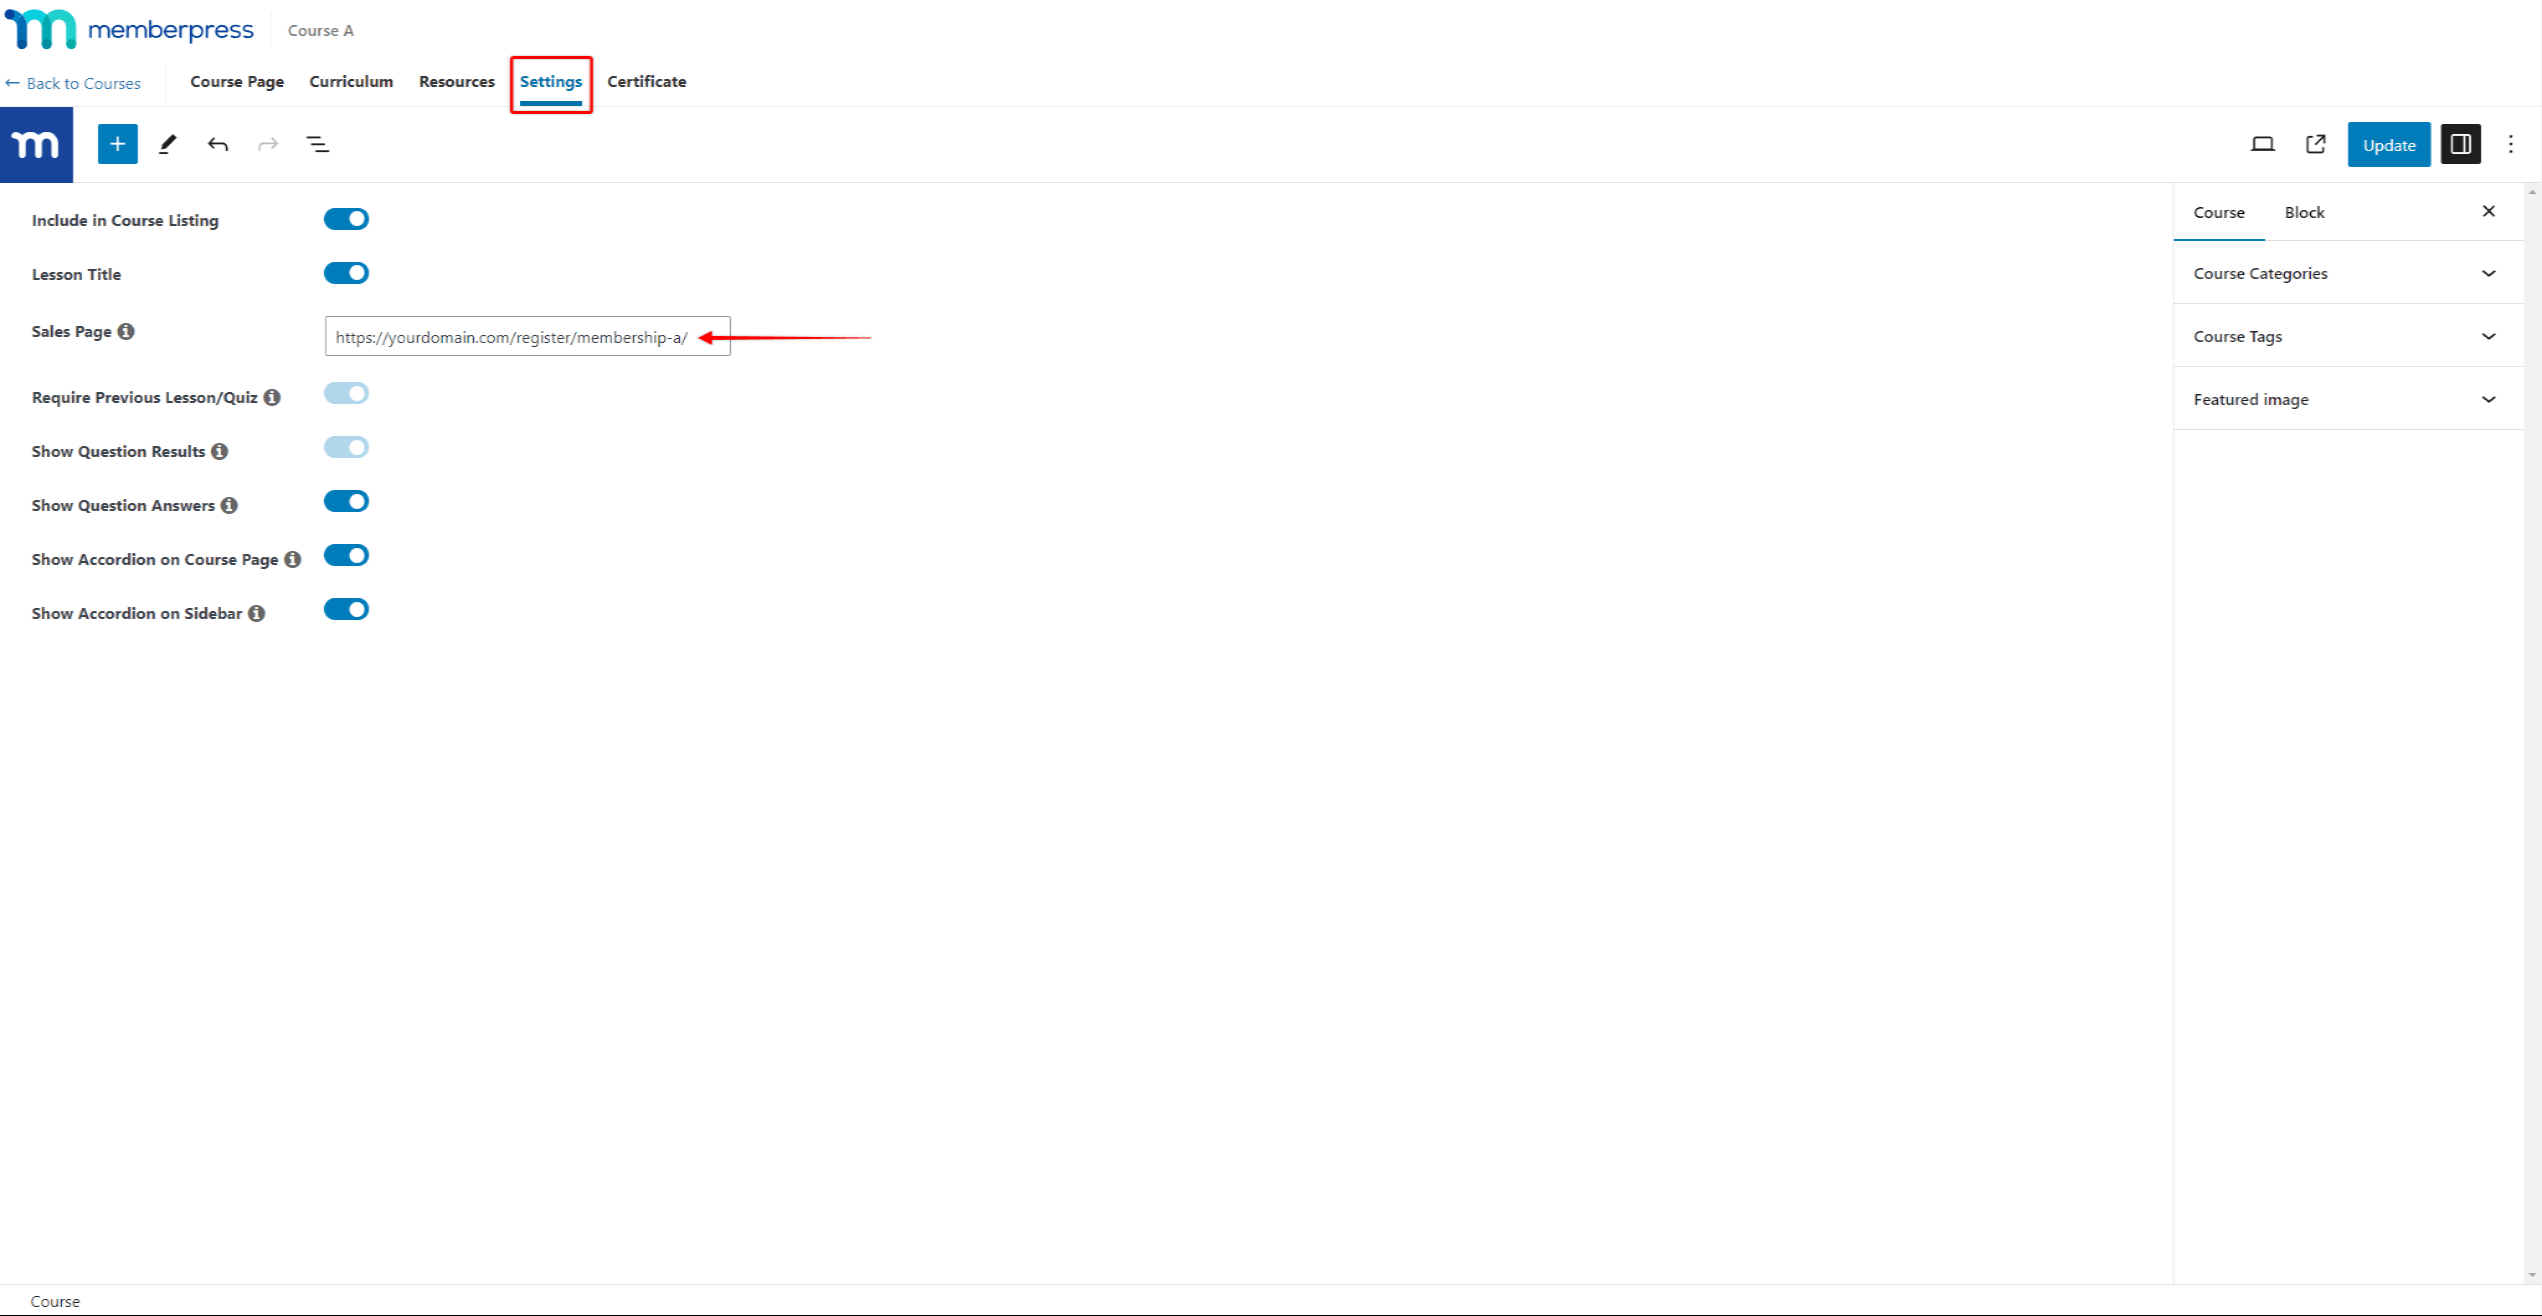Switch to the Curriculum tab

(x=349, y=81)
